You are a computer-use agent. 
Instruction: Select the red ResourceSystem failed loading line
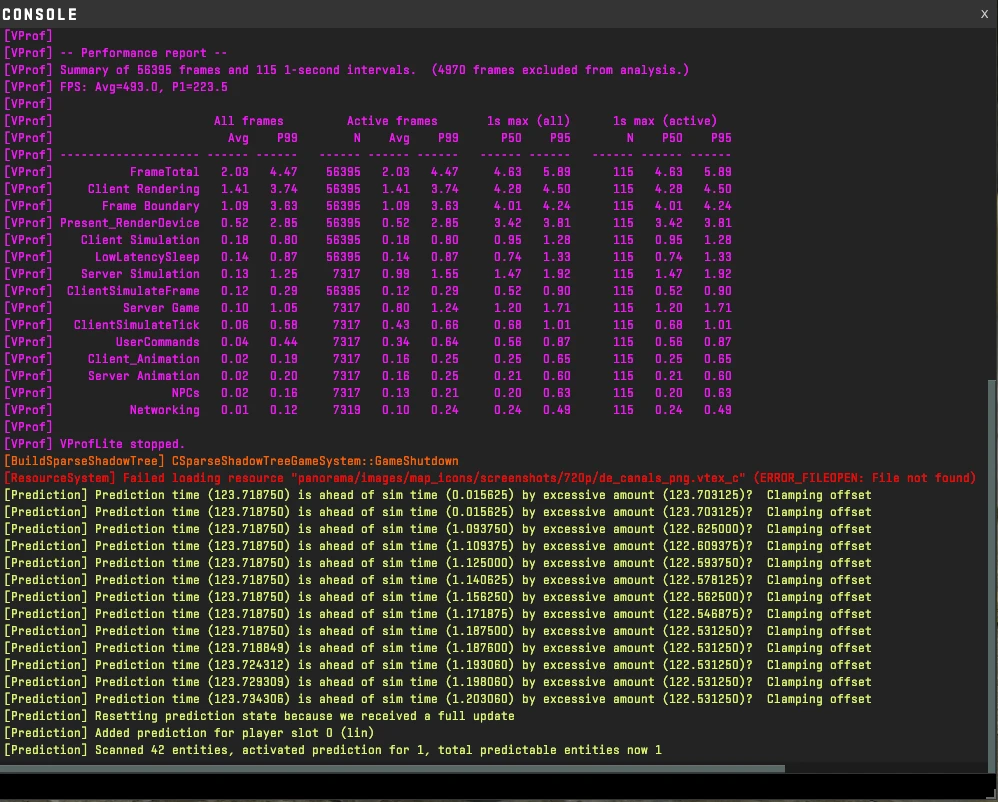coord(489,478)
